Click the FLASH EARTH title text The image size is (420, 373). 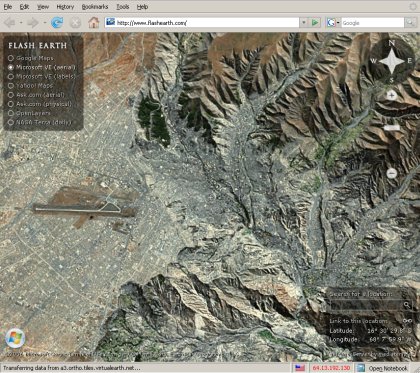click(x=38, y=46)
